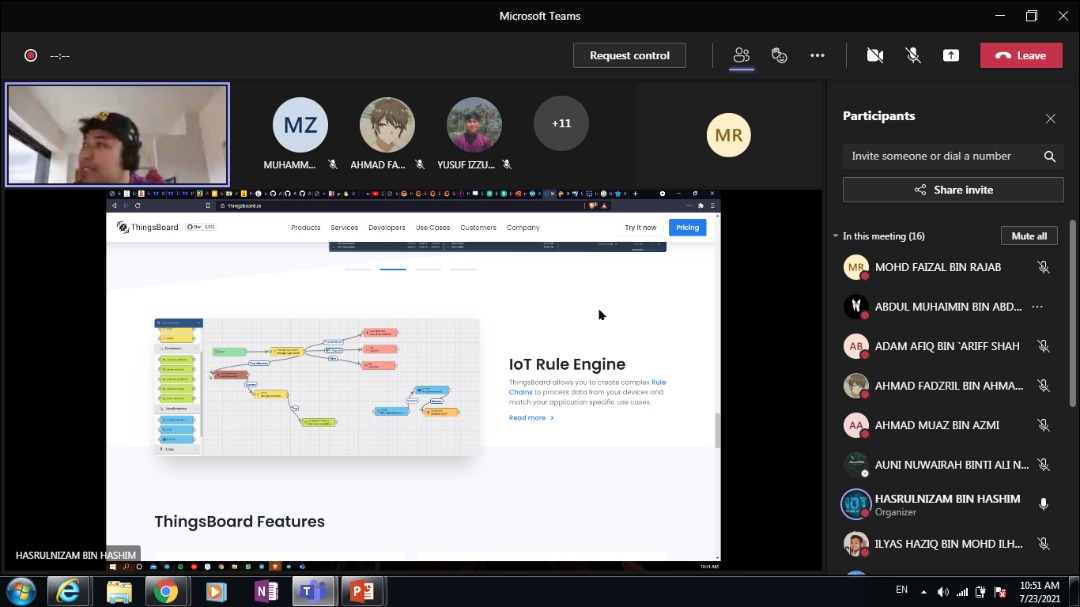The image size is (1080, 607).
Task: Open OneNote from the taskbar
Action: point(266,591)
